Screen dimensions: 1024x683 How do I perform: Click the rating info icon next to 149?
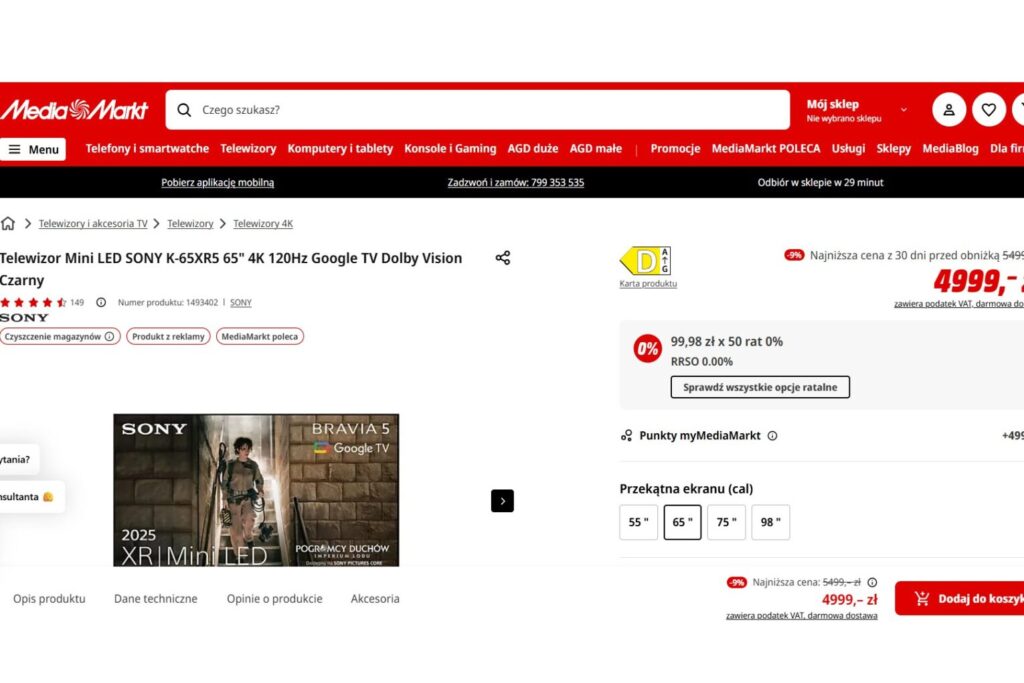point(101,302)
